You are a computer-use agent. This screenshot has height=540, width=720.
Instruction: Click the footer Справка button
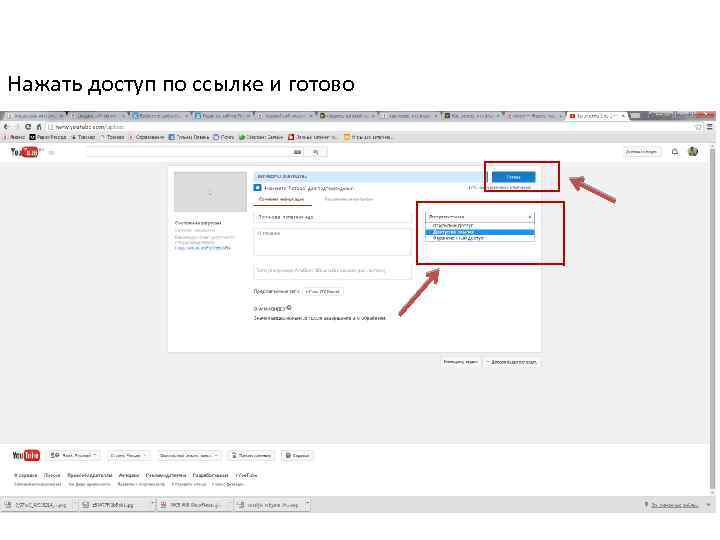tap(297, 456)
